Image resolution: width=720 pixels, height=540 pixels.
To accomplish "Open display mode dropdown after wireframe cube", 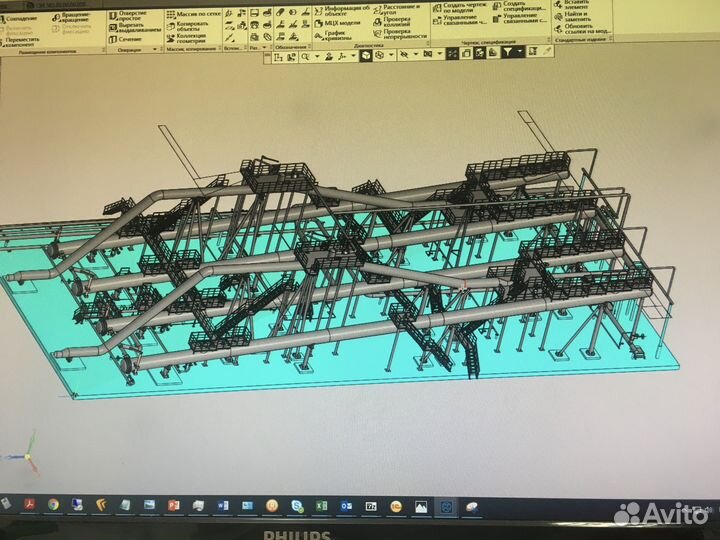I will click(x=391, y=55).
